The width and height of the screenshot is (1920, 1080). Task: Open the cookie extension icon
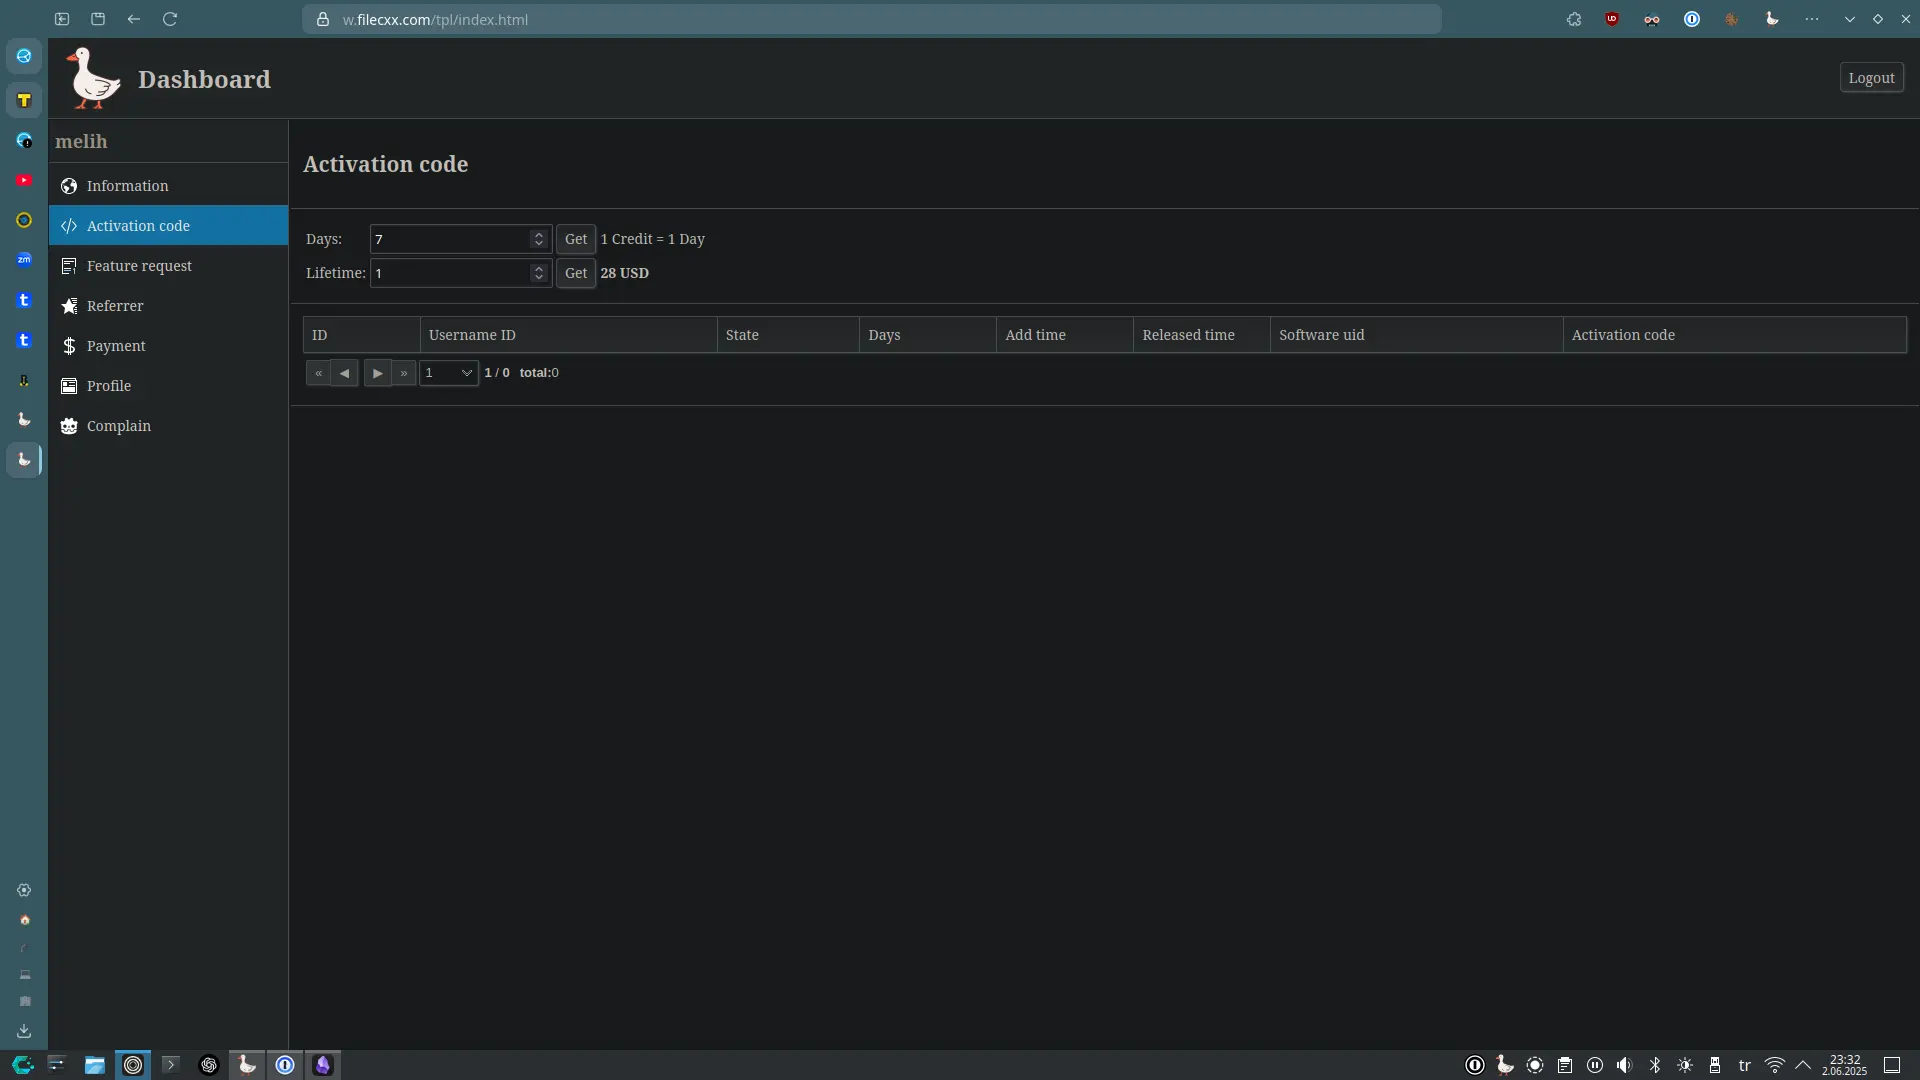(x=1732, y=19)
